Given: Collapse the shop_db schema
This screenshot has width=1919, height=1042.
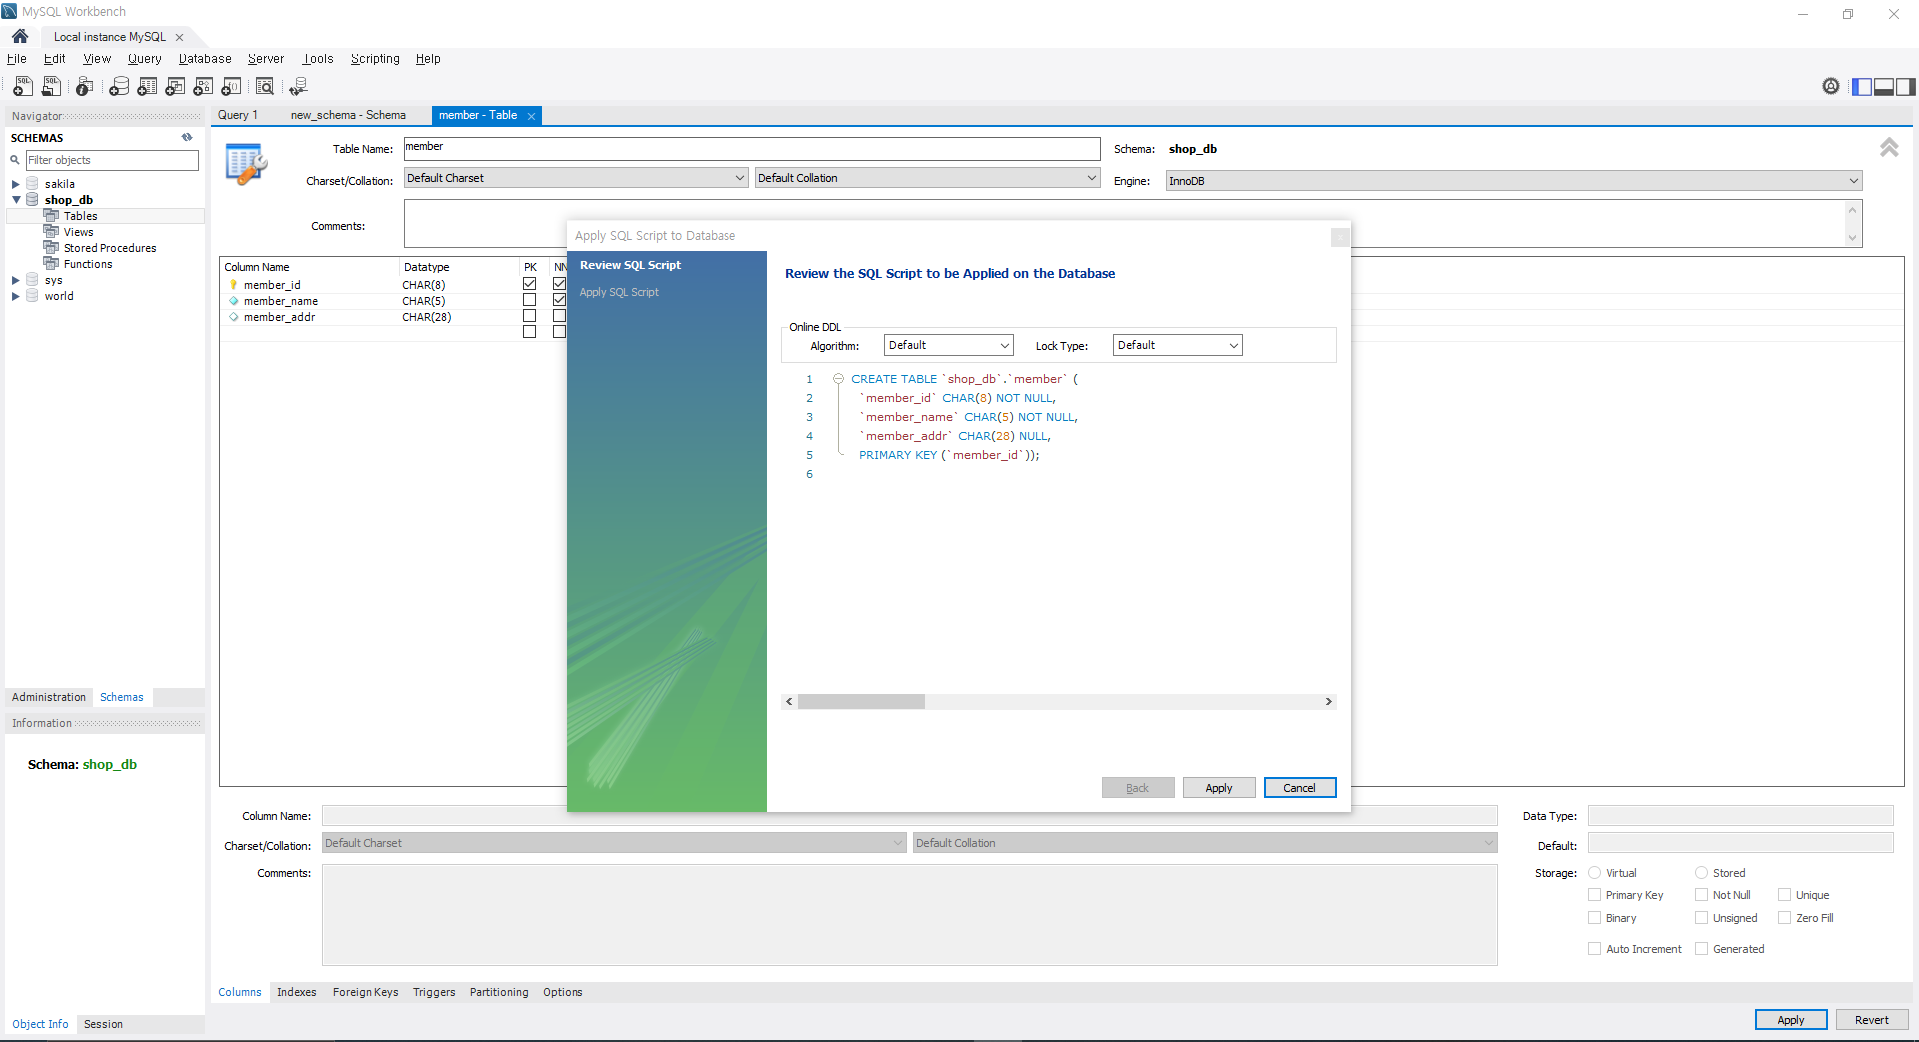Looking at the screenshot, I should (x=16, y=200).
